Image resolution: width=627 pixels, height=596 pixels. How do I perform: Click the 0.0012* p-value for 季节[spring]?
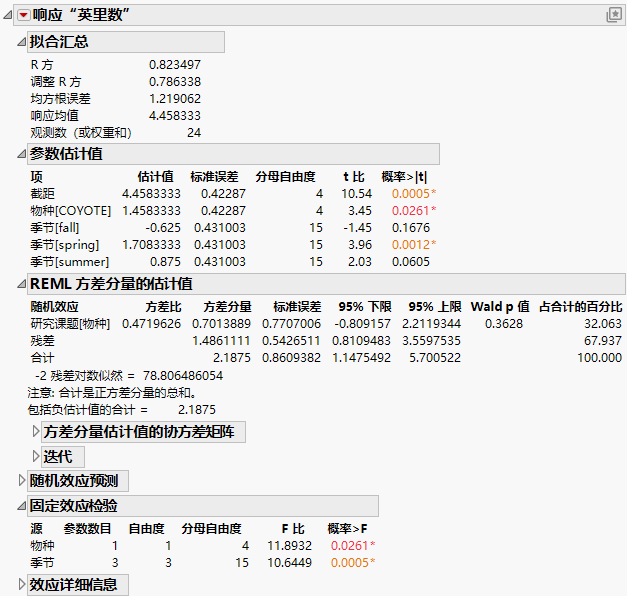(x=414, y=245)
